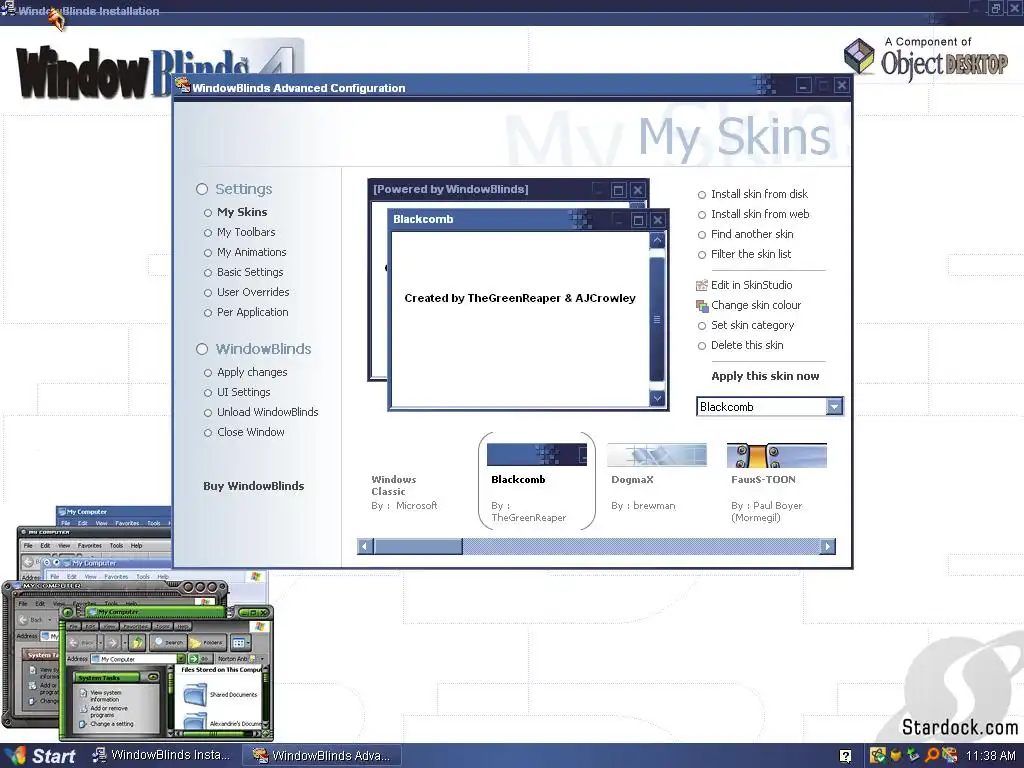
Task: Select the My Toolbars option
Action: click(x=239, y=232)
